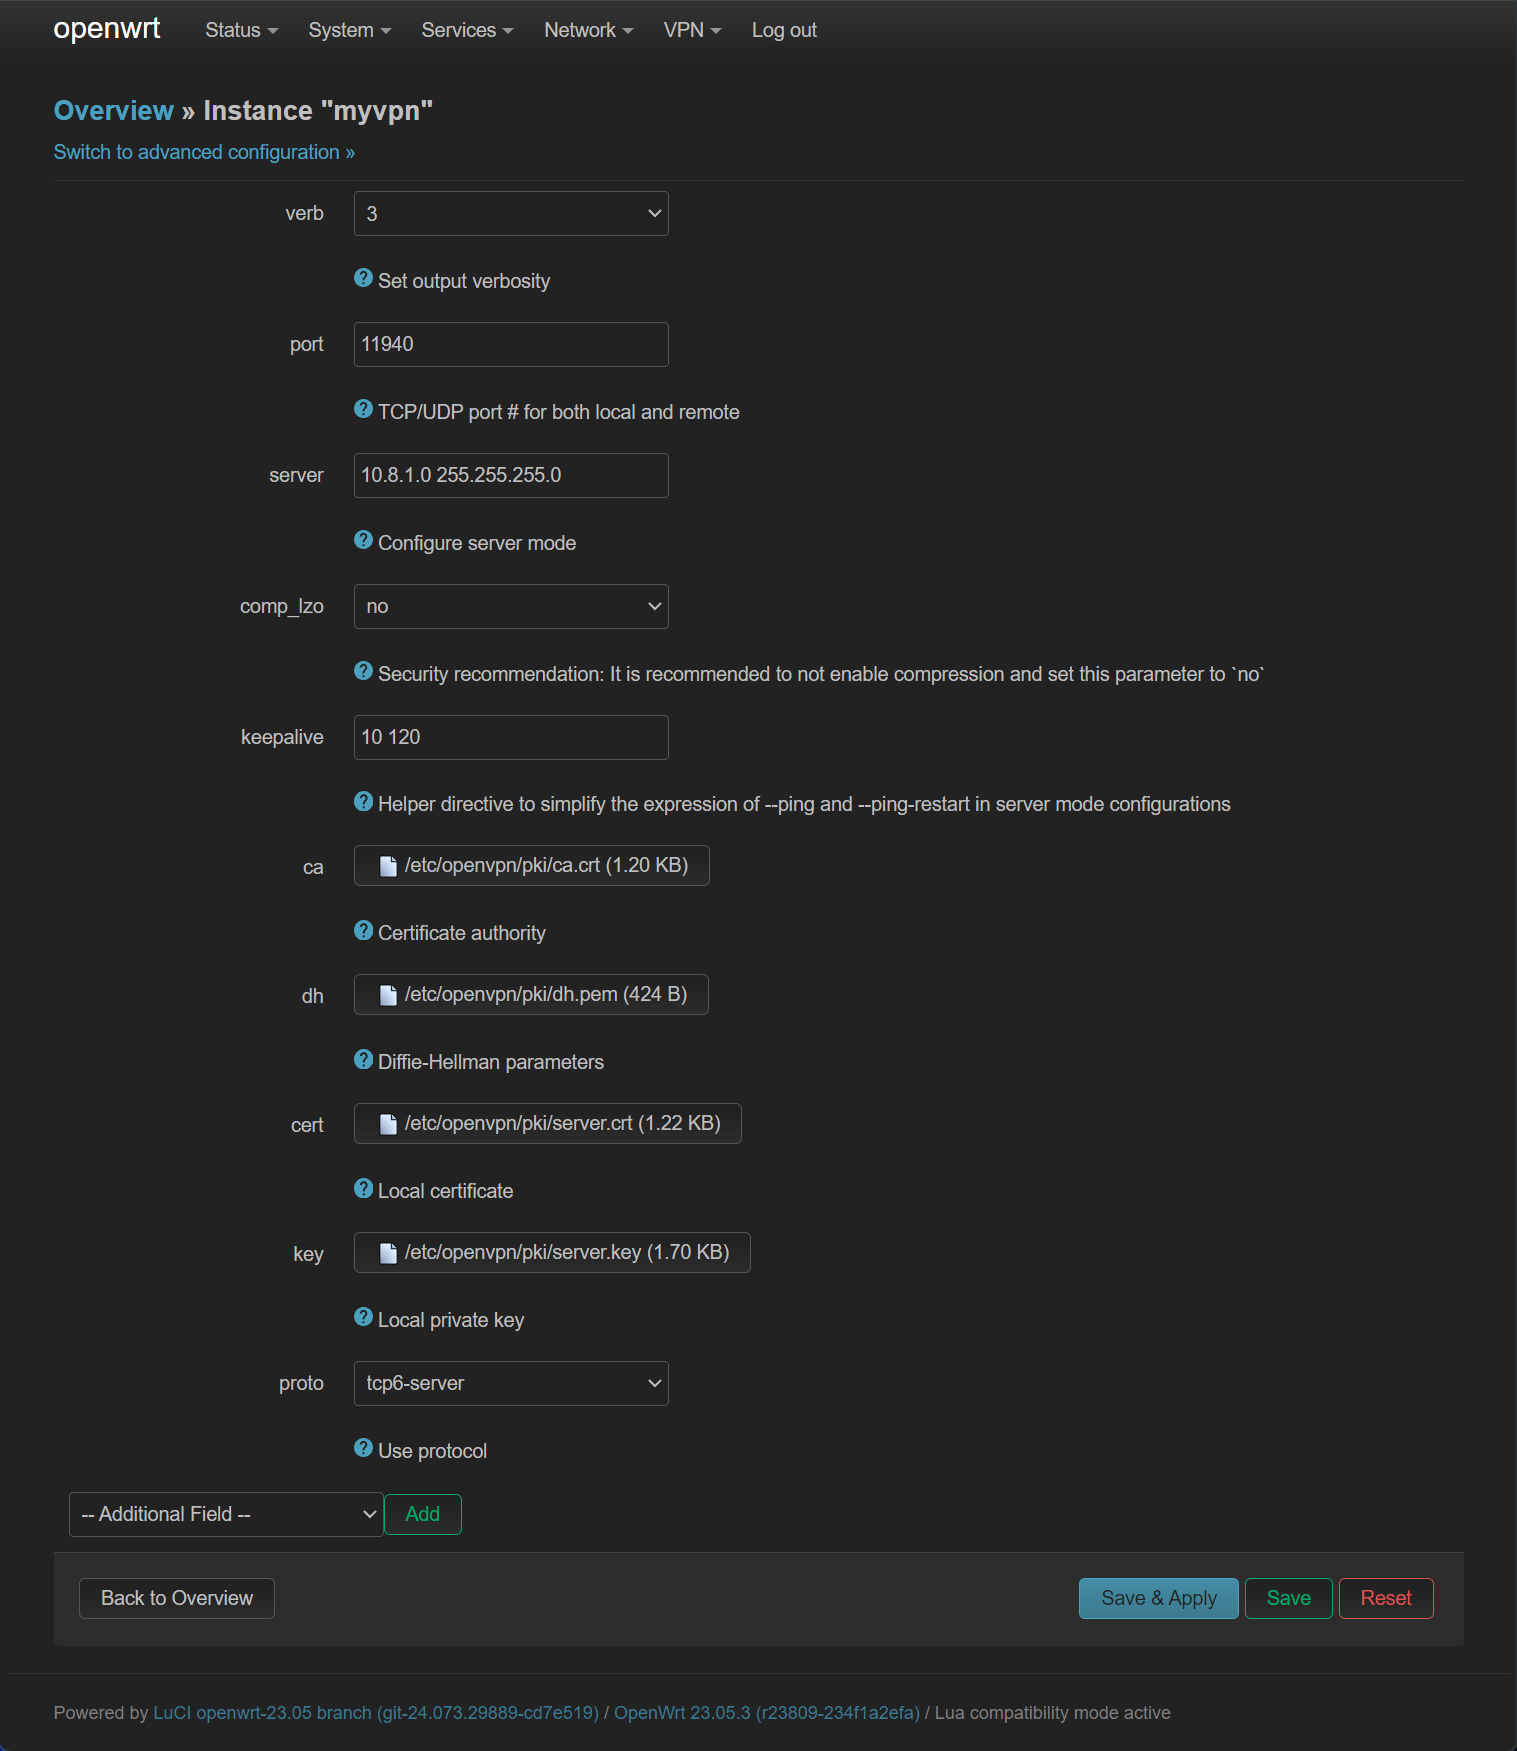
Task: Click the help icon next to Diffie-Hellman parameters
Action: (x=363, y=1060)
